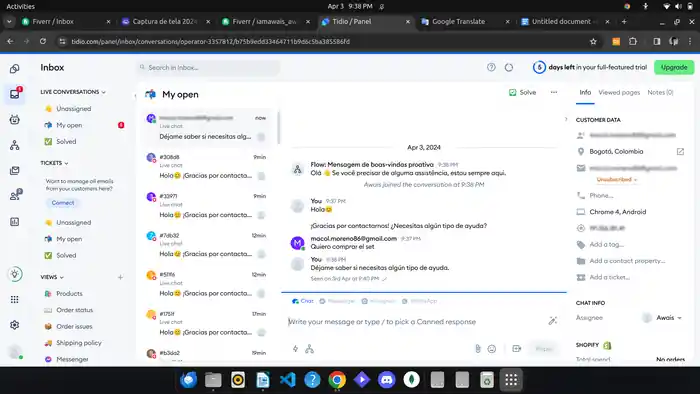This screenshot has width=700, height=394.
Task: Click the lightning canned responses icon
Action: [x=295, y=349]
